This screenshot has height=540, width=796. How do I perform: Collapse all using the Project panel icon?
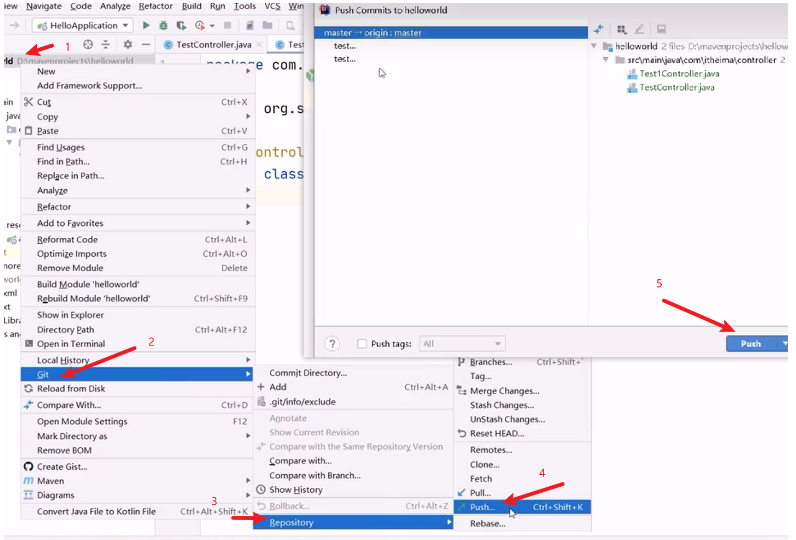[x=106, y=44]
